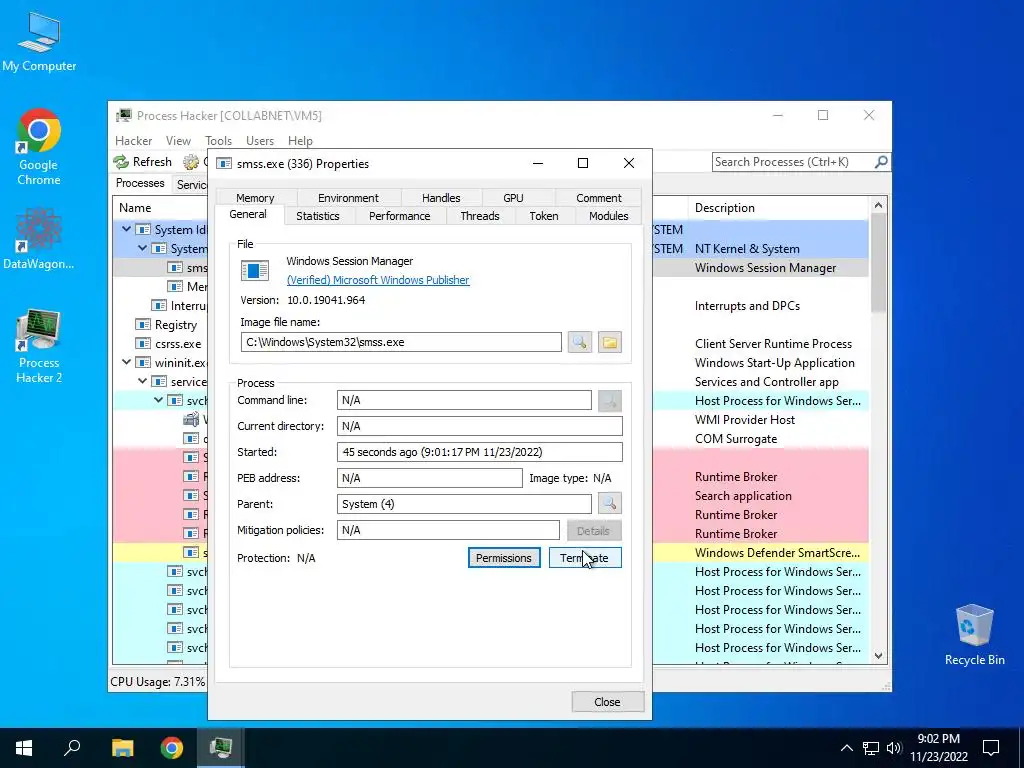This screenshot has height=768, width=1024.
Task: Open the Token tab
Action: pos(544,216)
